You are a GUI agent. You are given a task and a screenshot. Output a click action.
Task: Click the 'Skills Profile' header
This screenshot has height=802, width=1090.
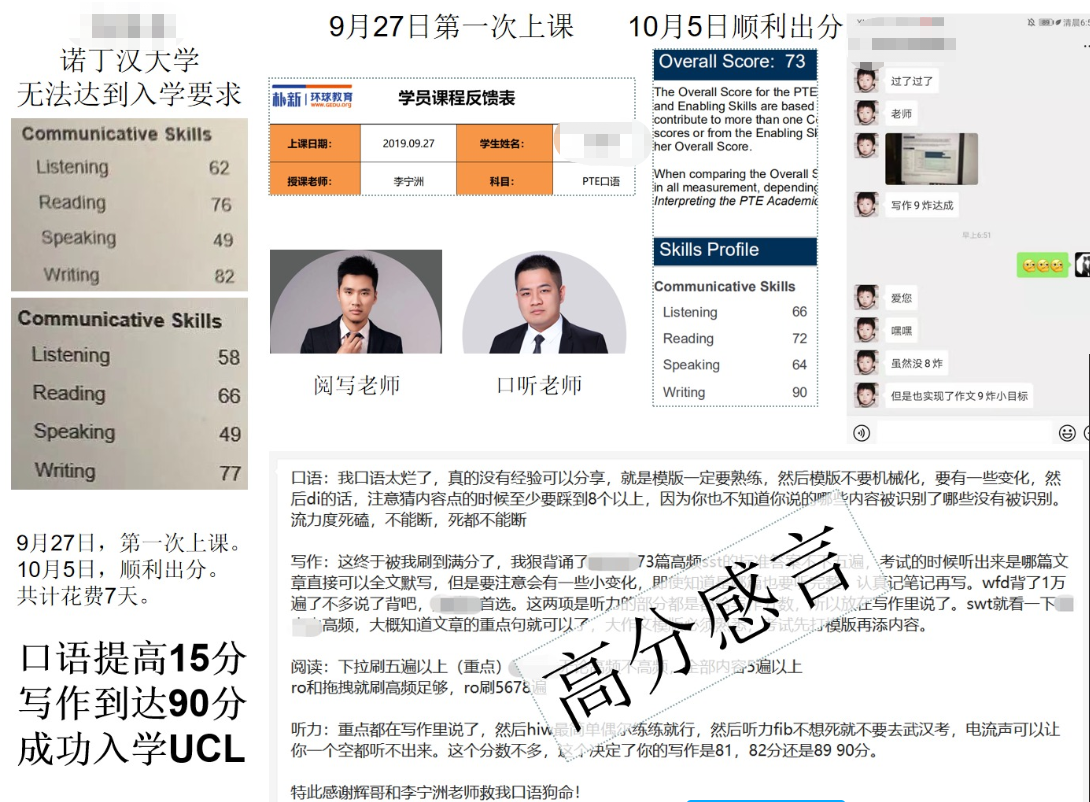(x=735, y=251)
